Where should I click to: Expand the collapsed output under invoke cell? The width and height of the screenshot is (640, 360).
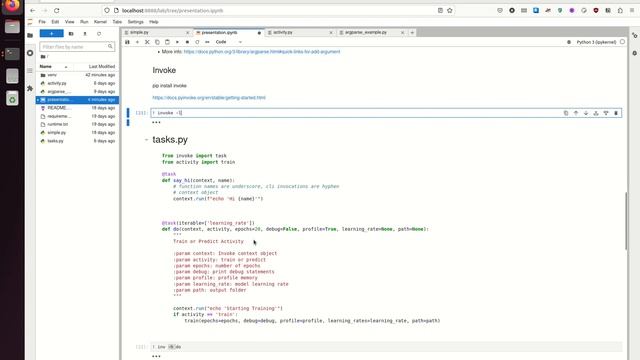point(156,122)
